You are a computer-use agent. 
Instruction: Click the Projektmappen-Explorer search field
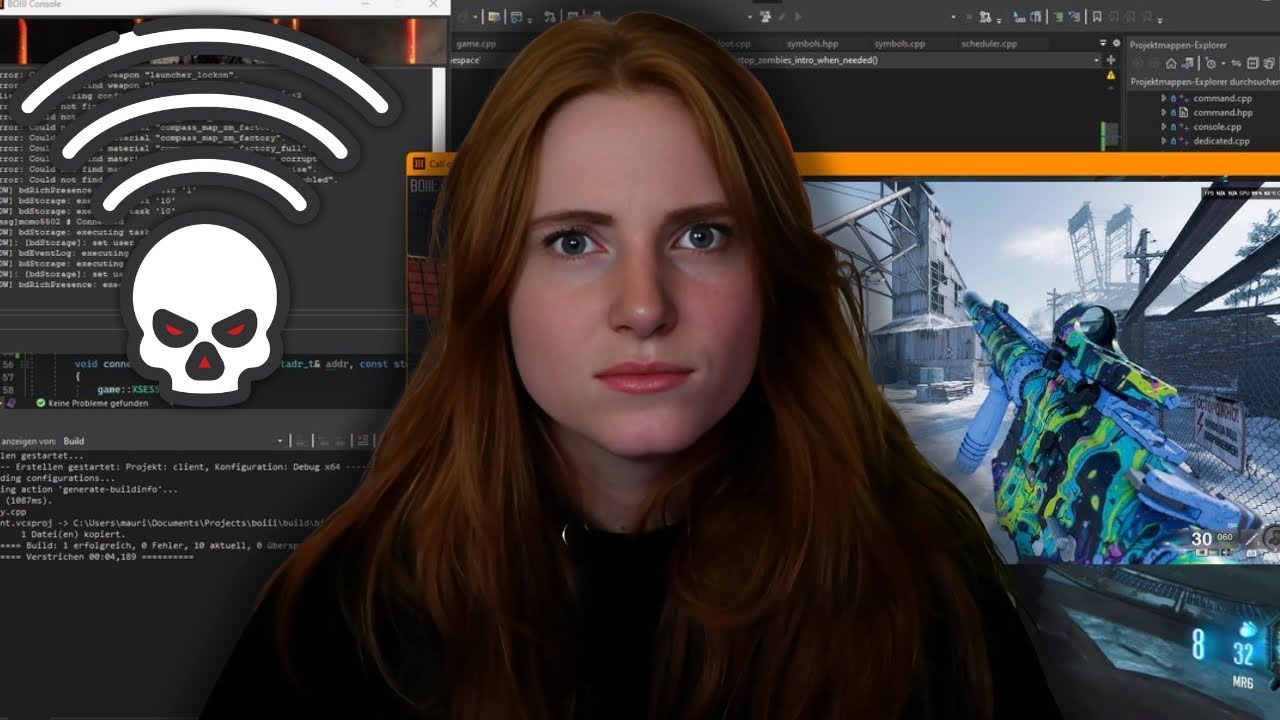coord(1203,81)
